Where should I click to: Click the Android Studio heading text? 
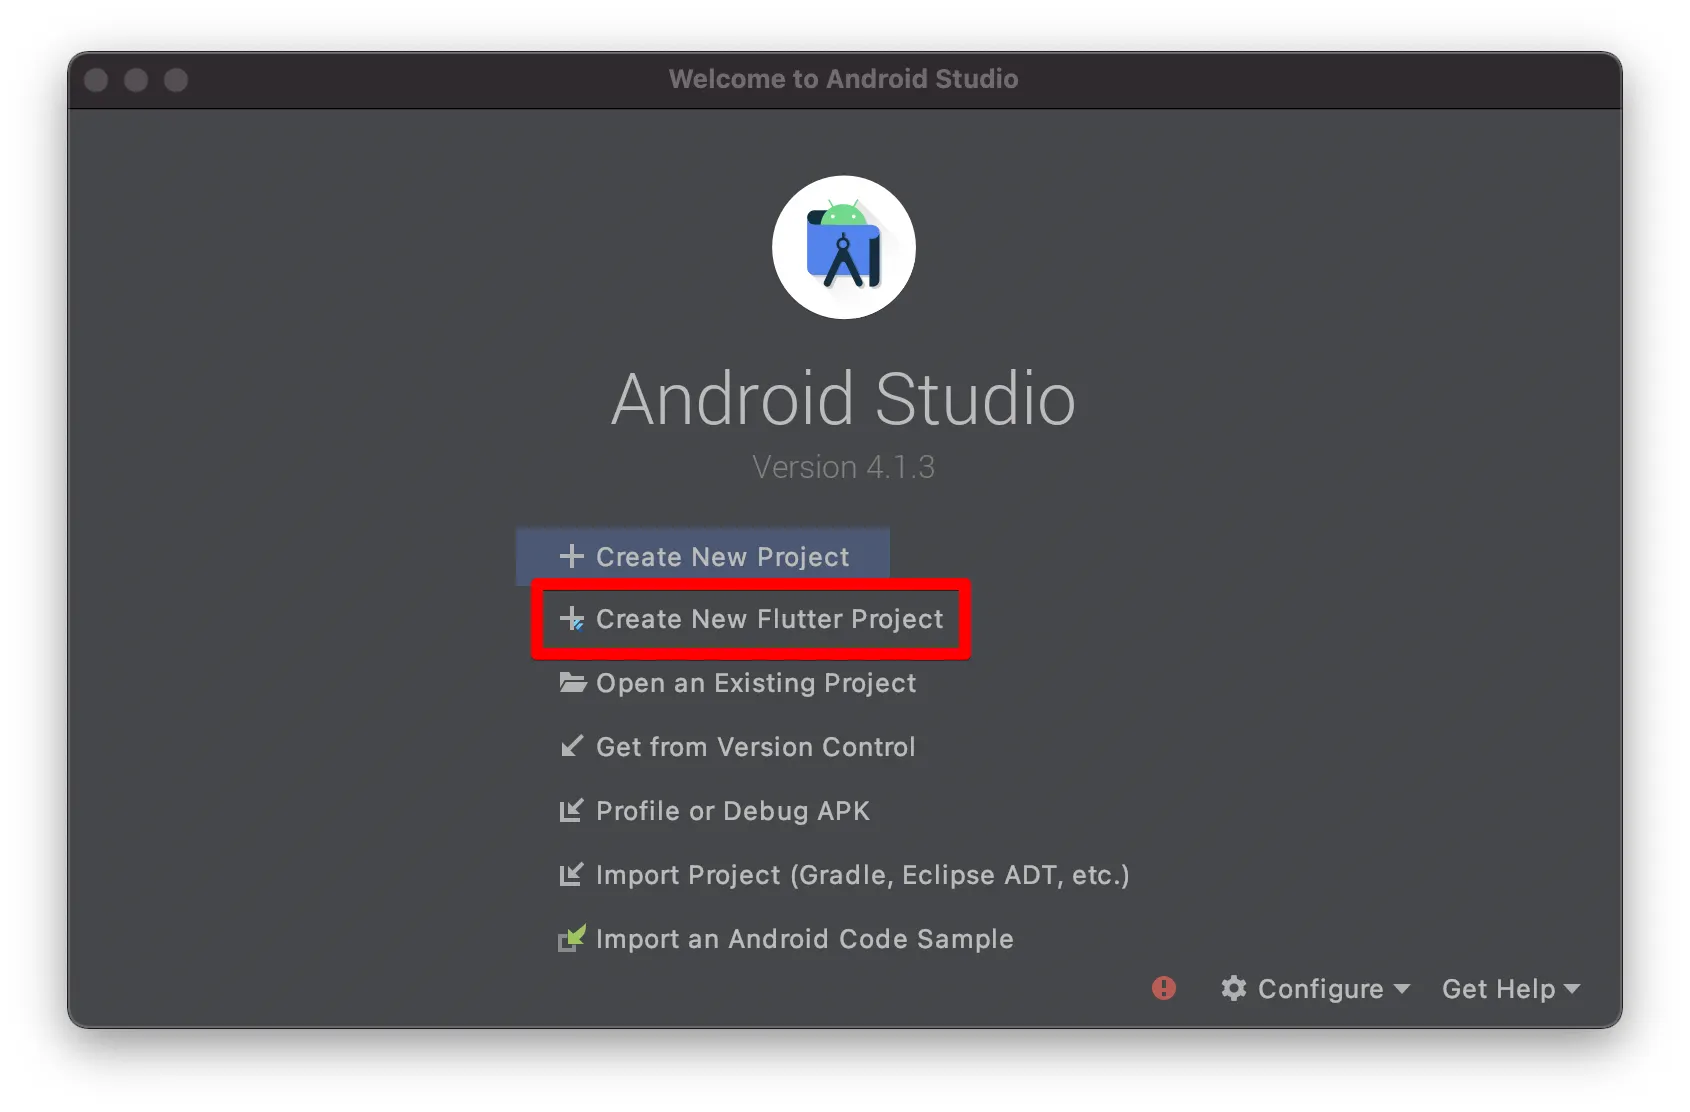coord(844,398)
